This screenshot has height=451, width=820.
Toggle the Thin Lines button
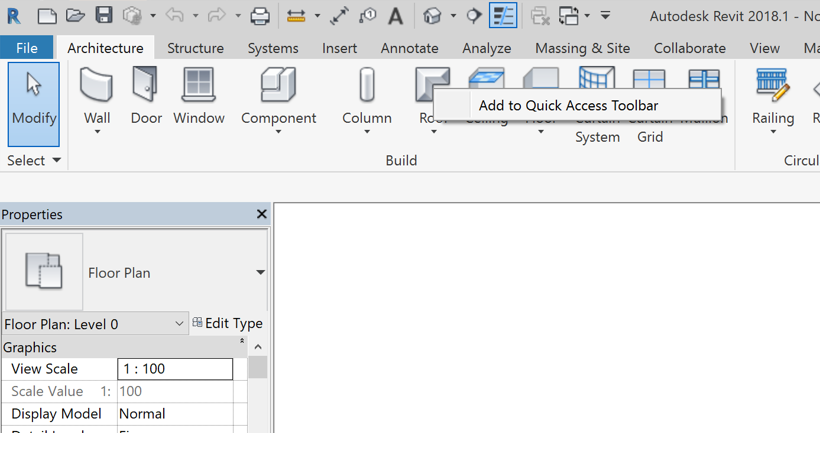coord(503,16)
